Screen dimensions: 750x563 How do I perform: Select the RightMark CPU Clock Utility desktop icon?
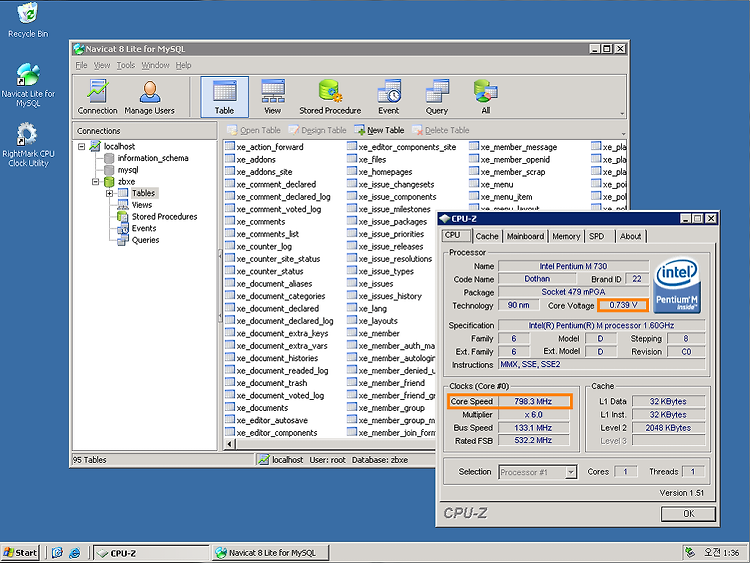(x=28, y=145)
